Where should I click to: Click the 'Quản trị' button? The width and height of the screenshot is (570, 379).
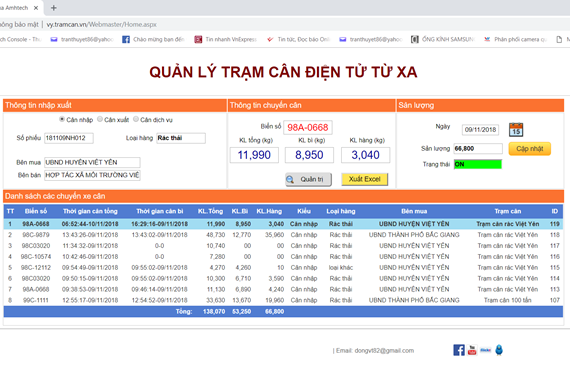308,179
